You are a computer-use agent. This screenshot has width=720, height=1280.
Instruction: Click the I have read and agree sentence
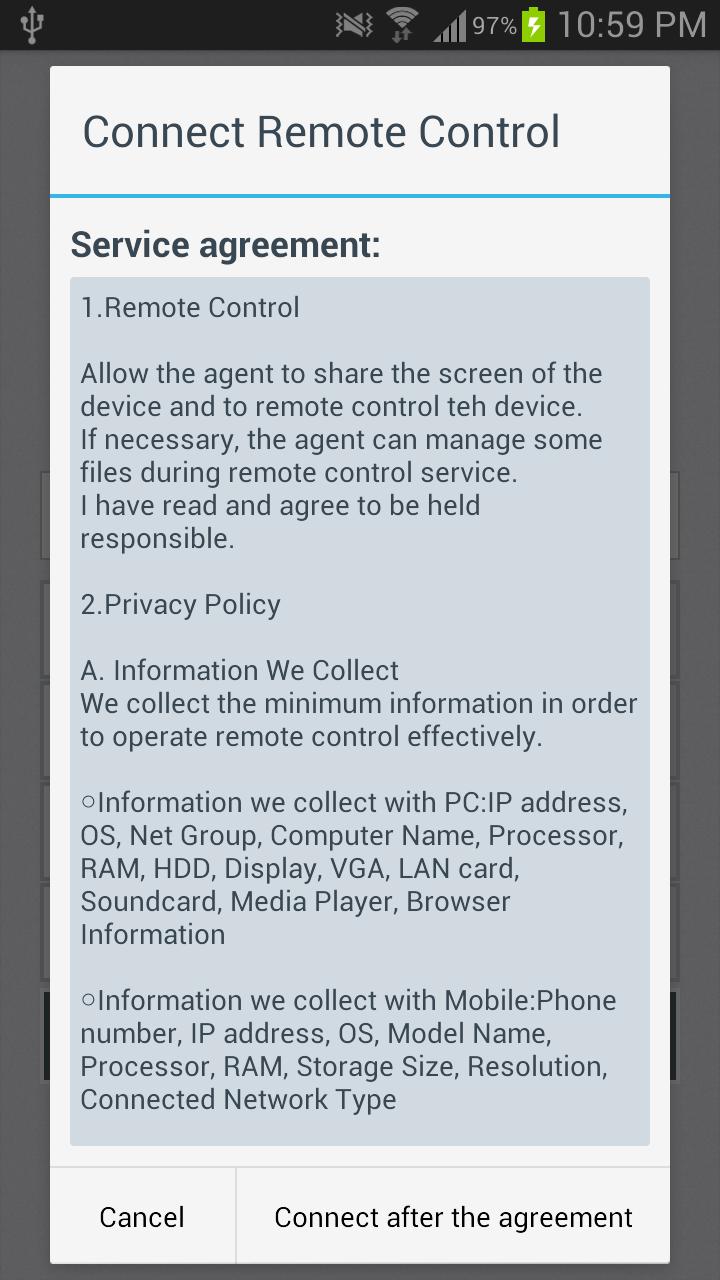click(x=281, y=522)
